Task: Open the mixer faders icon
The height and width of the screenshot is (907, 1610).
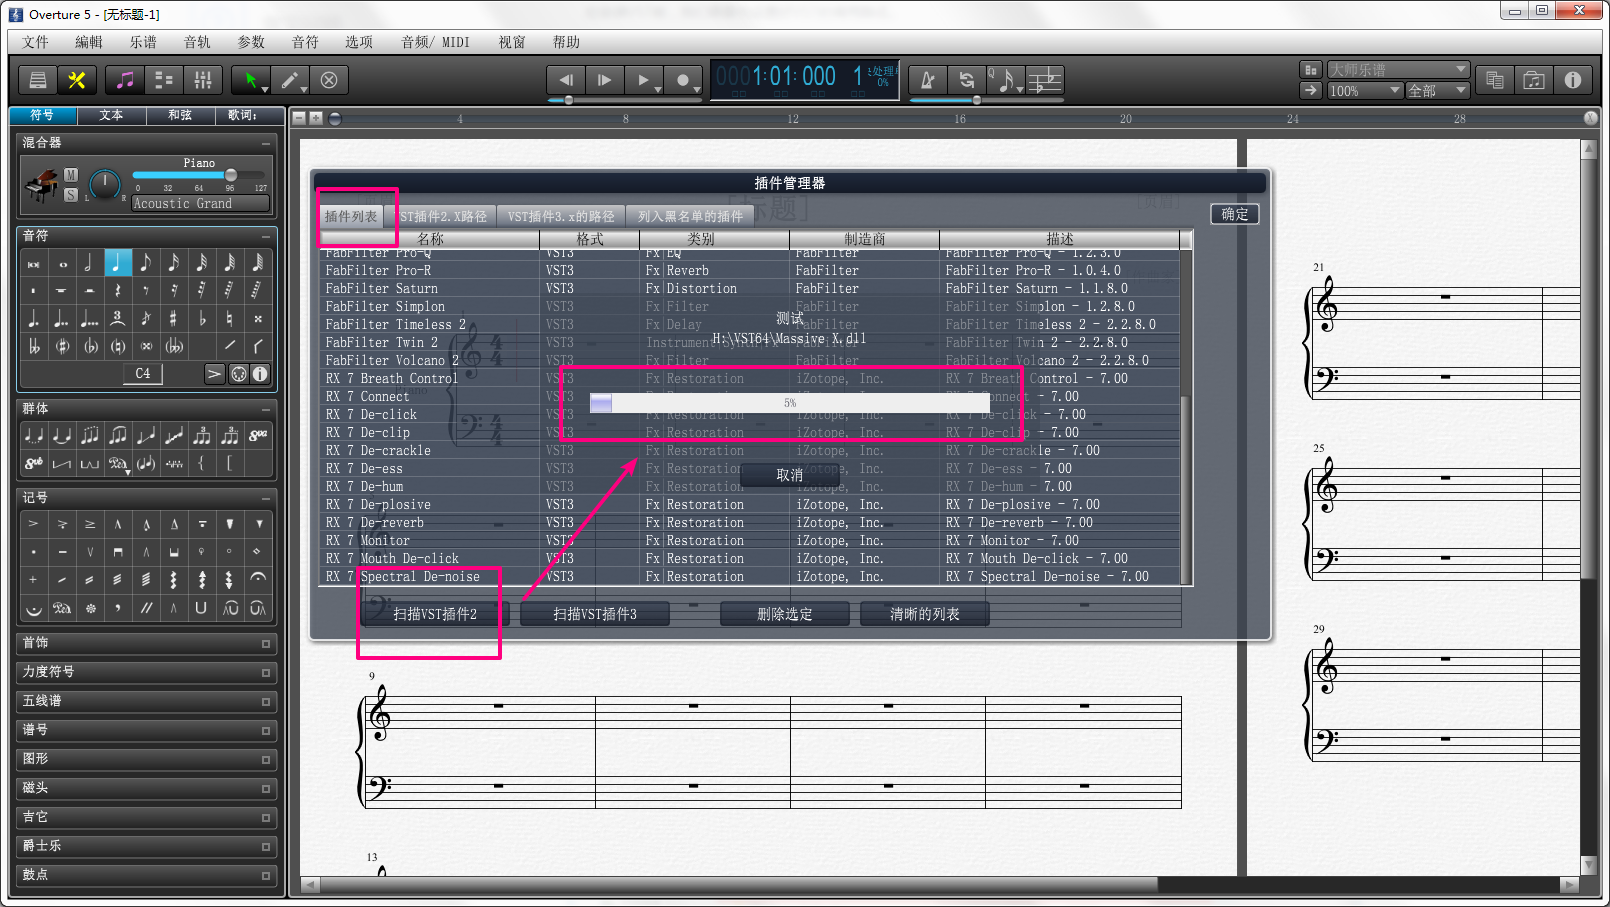Action: coord(202,80)
